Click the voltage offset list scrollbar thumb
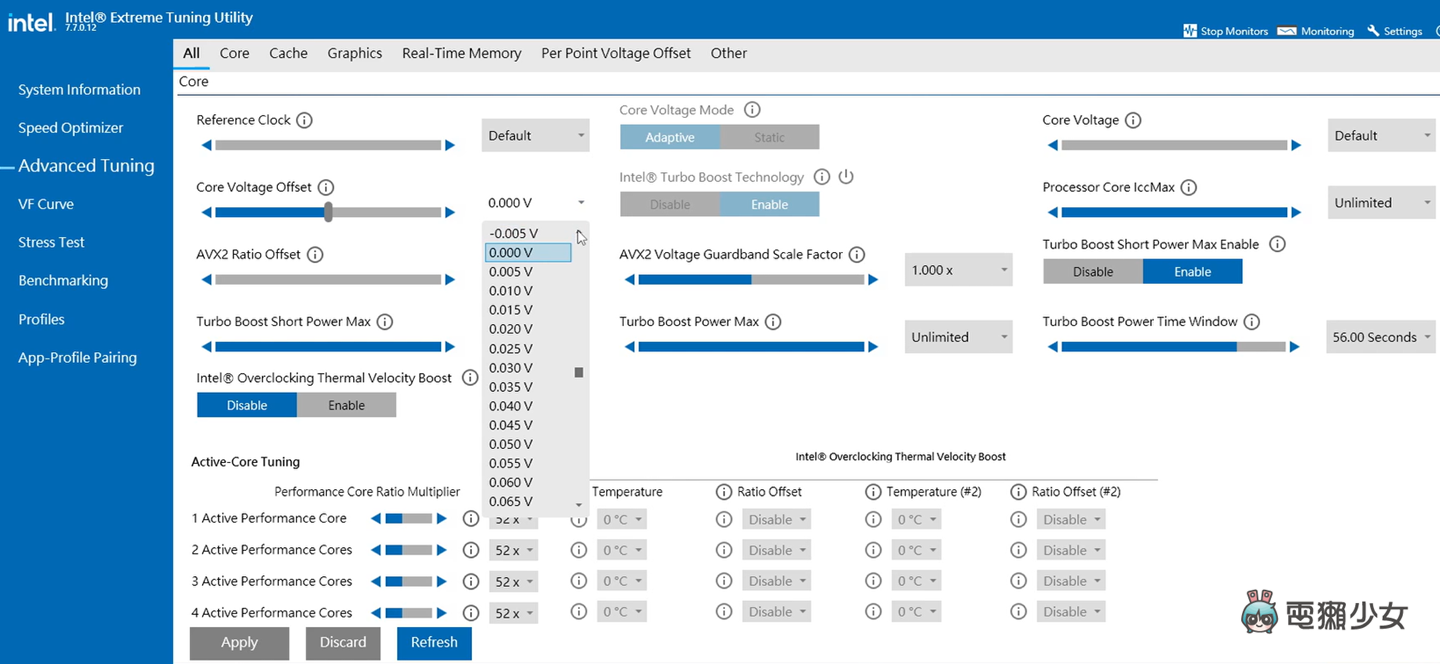This screenshot has width=1440, height=664. tap(579, 372)
